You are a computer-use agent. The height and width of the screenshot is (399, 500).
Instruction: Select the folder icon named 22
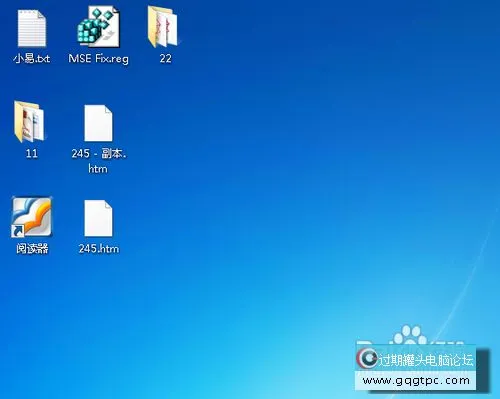(x=163, y=27)
